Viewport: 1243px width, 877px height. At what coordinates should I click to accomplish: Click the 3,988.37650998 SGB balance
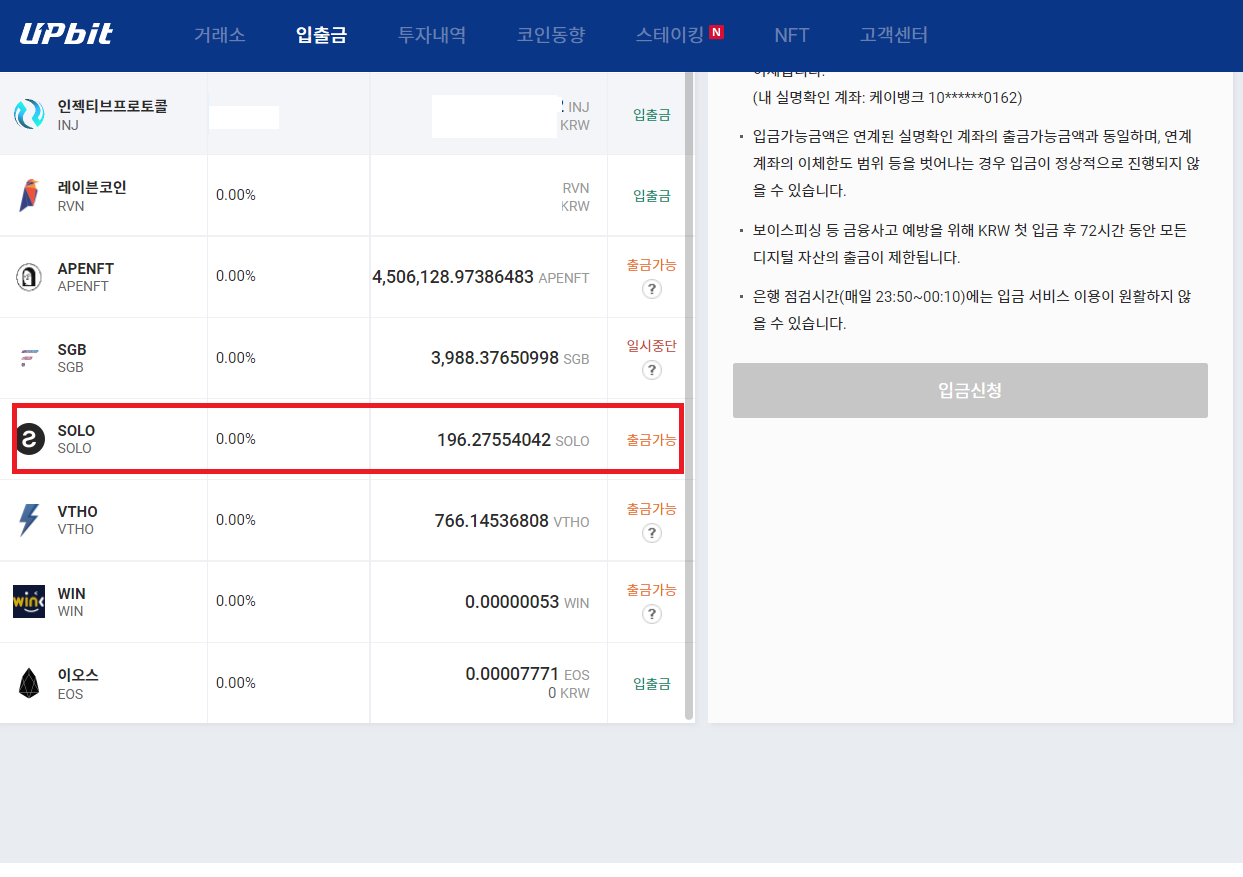(x=510, y=358)
